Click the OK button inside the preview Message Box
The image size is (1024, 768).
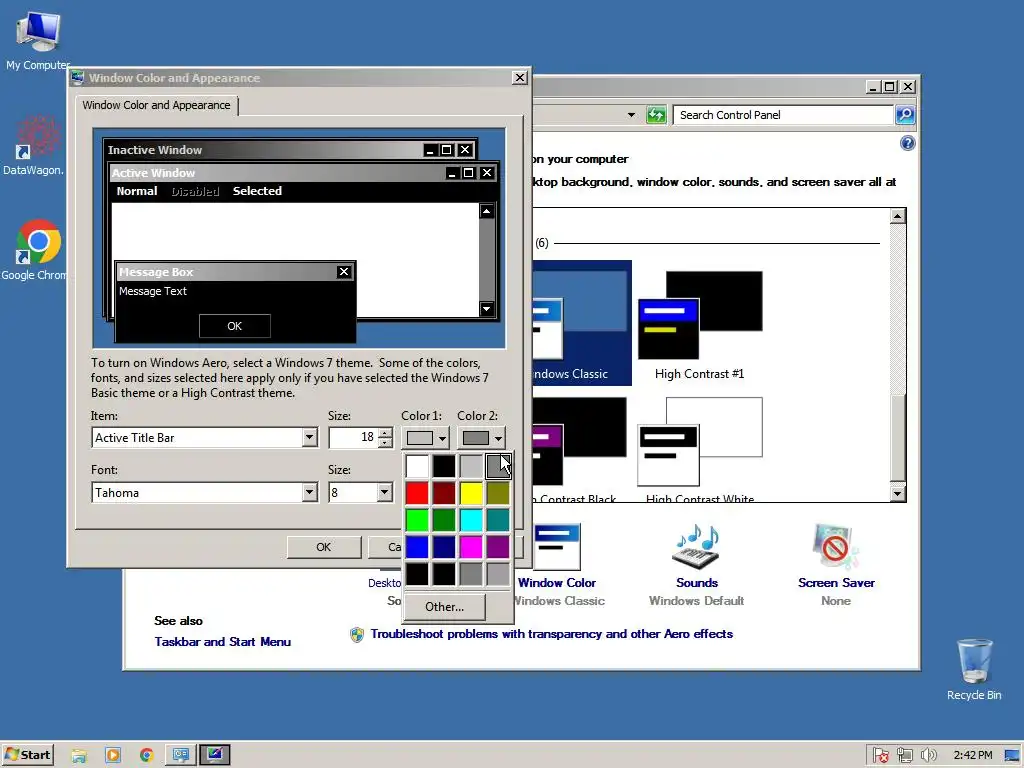click(234, 326)
